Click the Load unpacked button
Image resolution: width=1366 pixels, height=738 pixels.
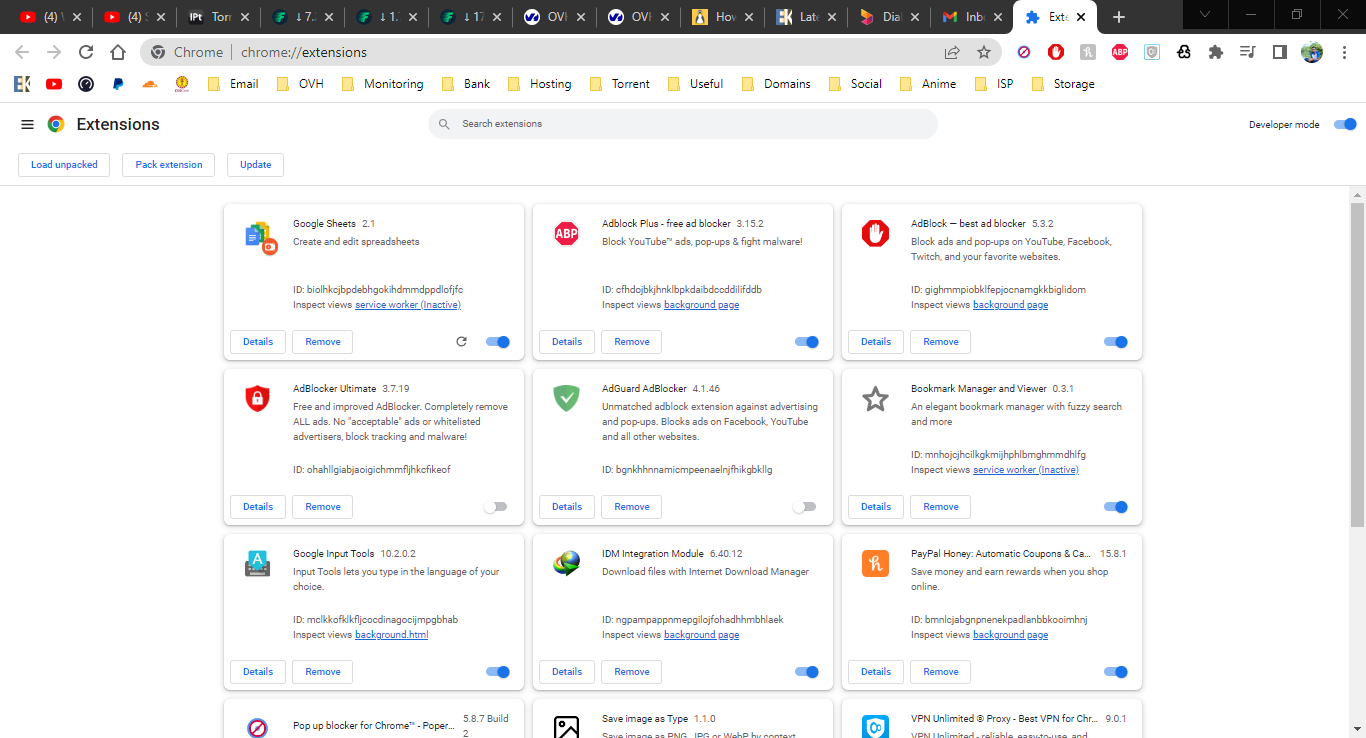(x=64, y=165)
